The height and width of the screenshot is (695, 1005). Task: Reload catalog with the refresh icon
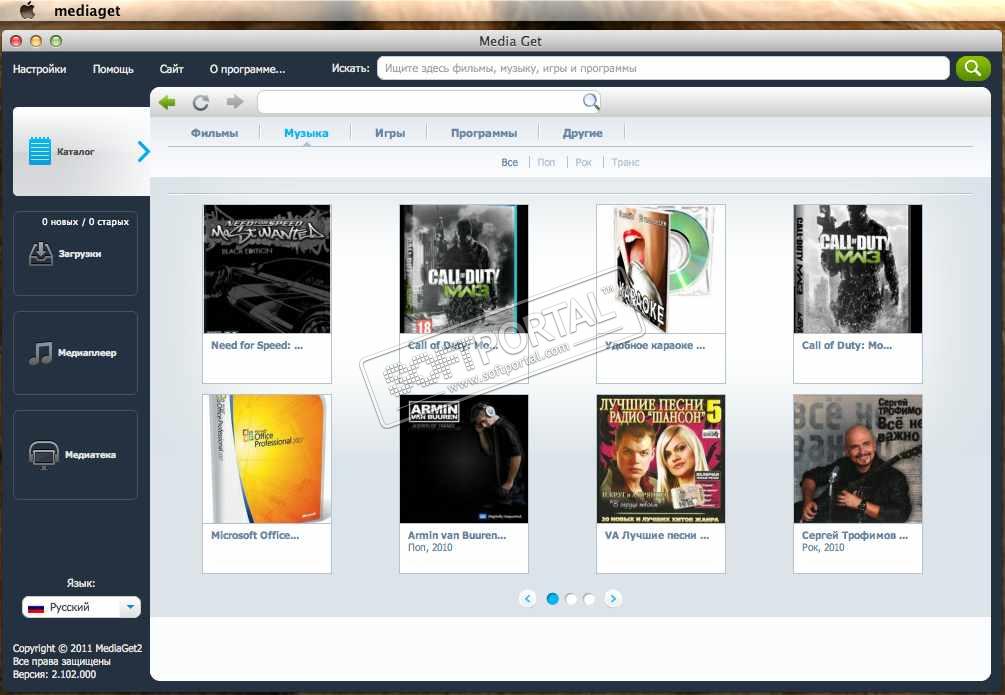pos(201,102)
